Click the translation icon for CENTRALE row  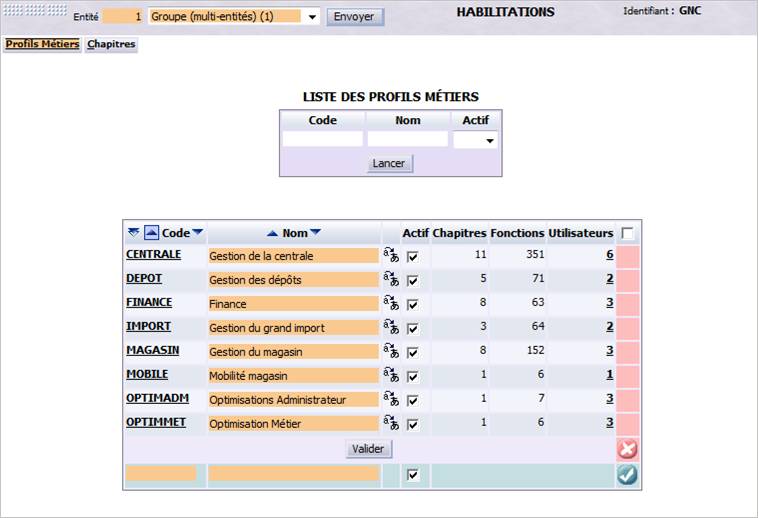point(391,255)
